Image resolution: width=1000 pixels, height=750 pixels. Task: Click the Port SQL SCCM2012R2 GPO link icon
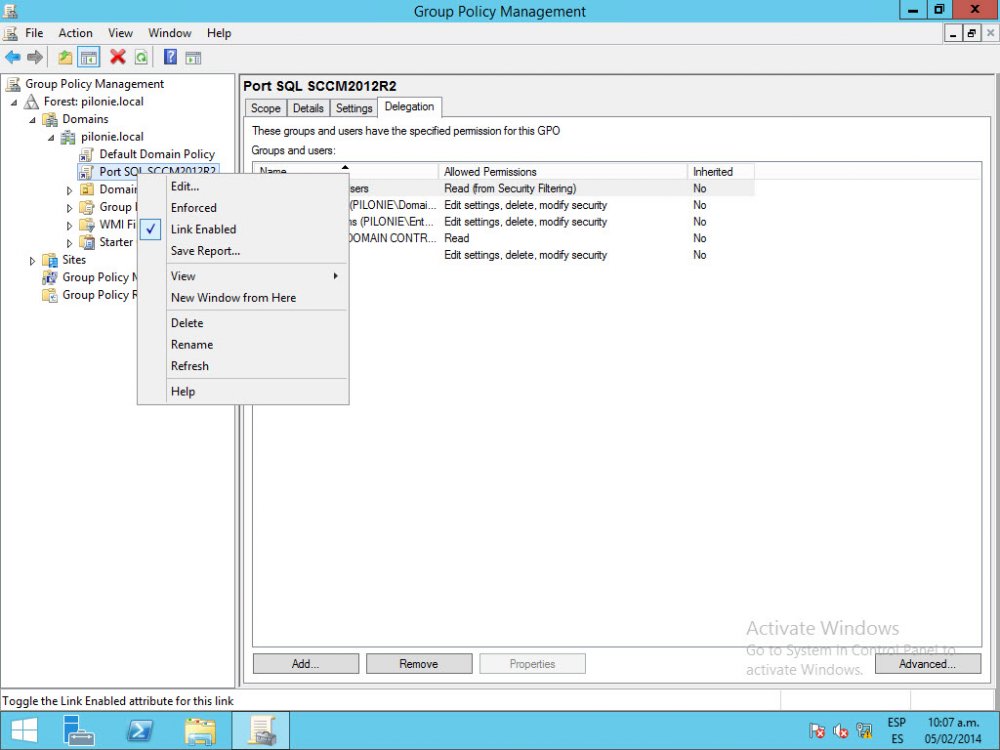click(x=87, y=172)
